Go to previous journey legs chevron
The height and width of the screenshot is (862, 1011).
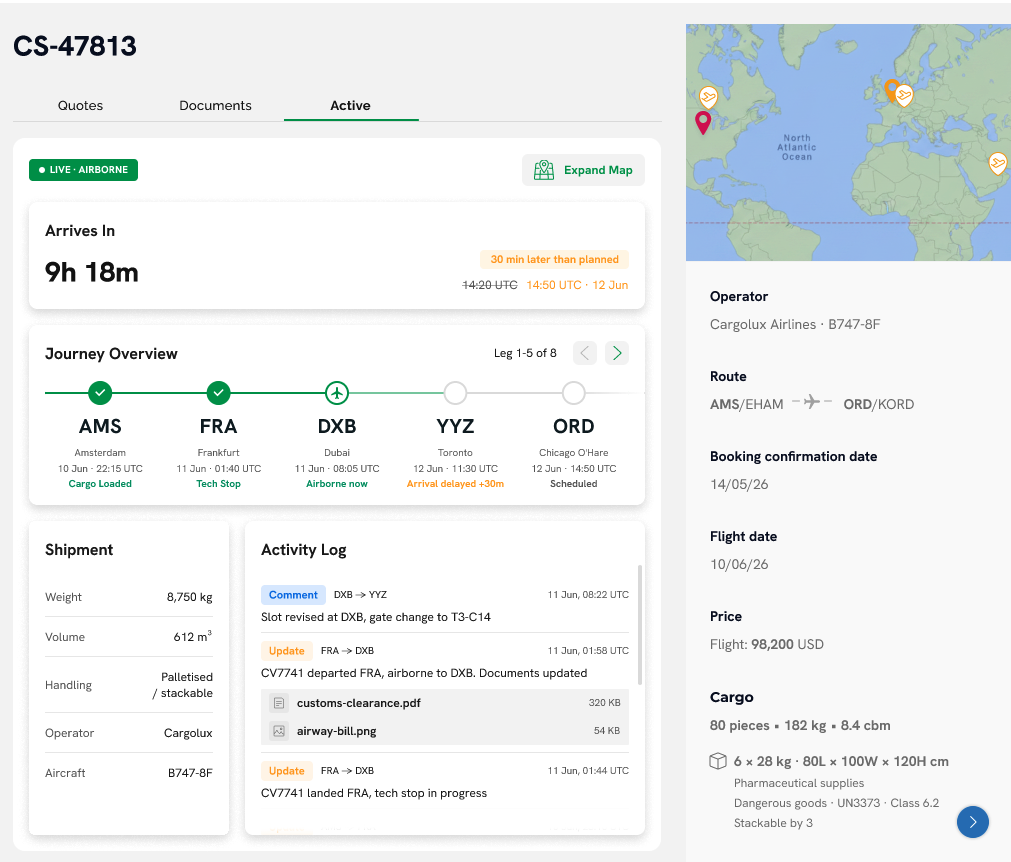(585, 353)
